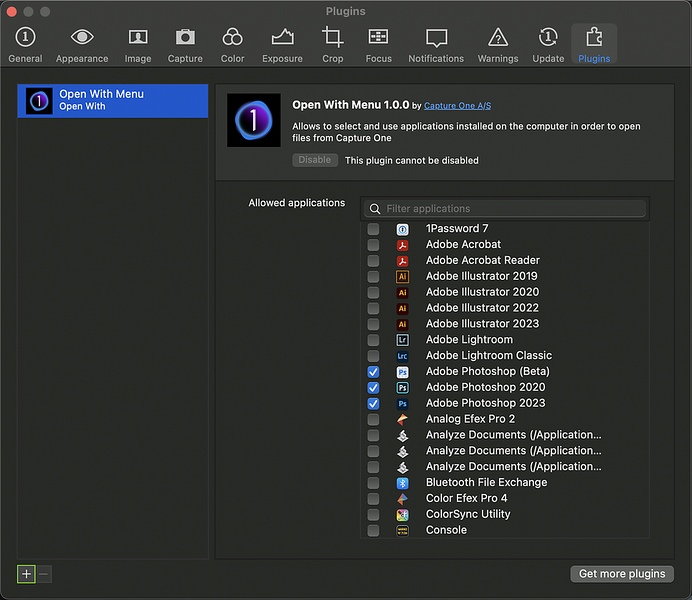Screen dimensions: 692x600
Task: Click the Adobe Acrobat Reader icon
Action: [402, 261]
